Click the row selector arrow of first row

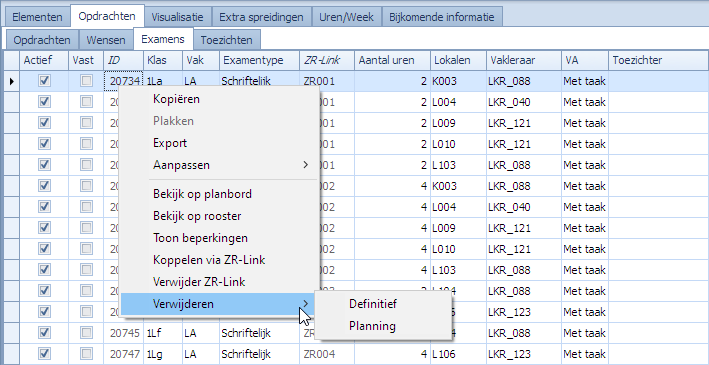(x=12, y=81)
